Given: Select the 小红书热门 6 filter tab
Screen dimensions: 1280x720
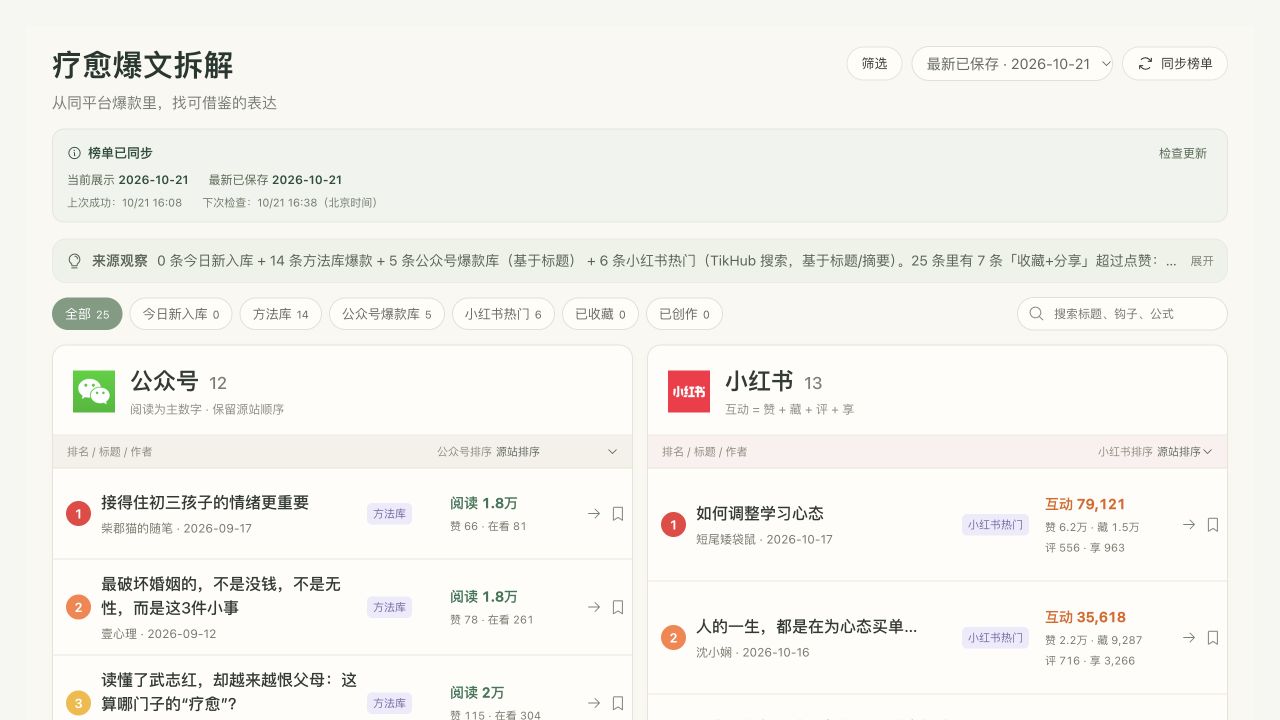Looking at the screenshot, I should click(503, 314).
